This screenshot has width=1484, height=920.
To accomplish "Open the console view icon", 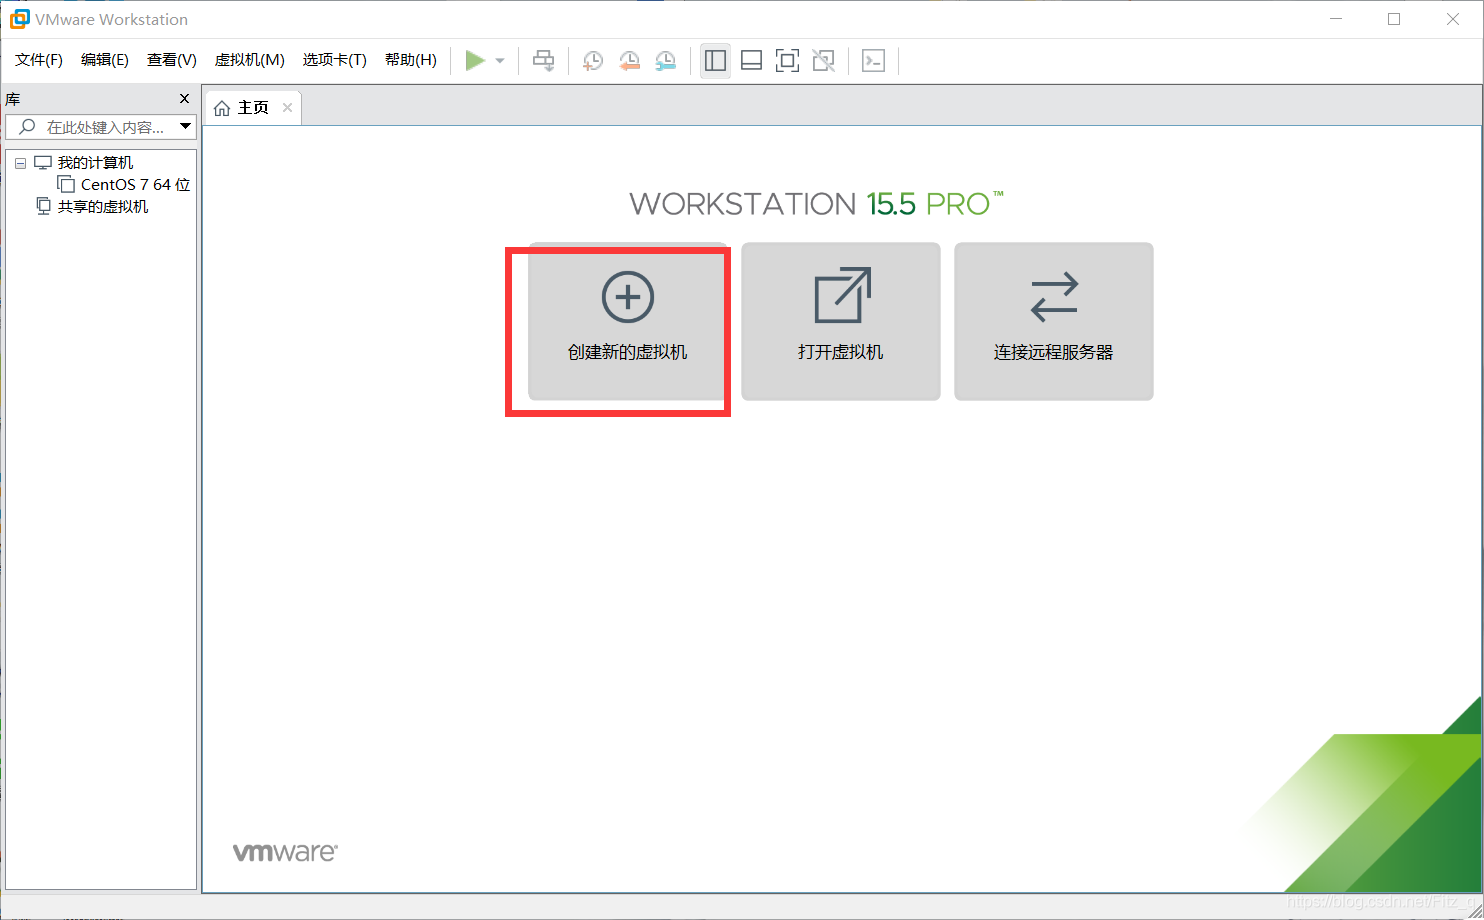I will point(873,61).
